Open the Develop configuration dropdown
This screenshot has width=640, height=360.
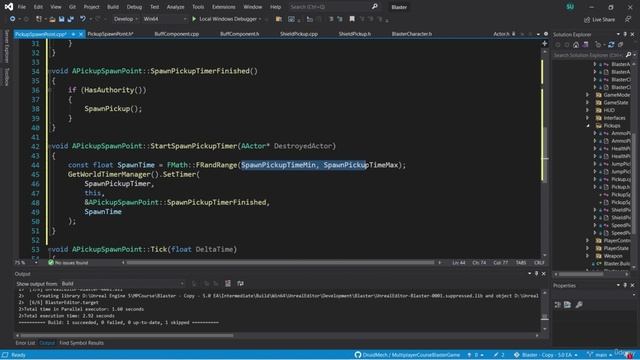(125, 19)
